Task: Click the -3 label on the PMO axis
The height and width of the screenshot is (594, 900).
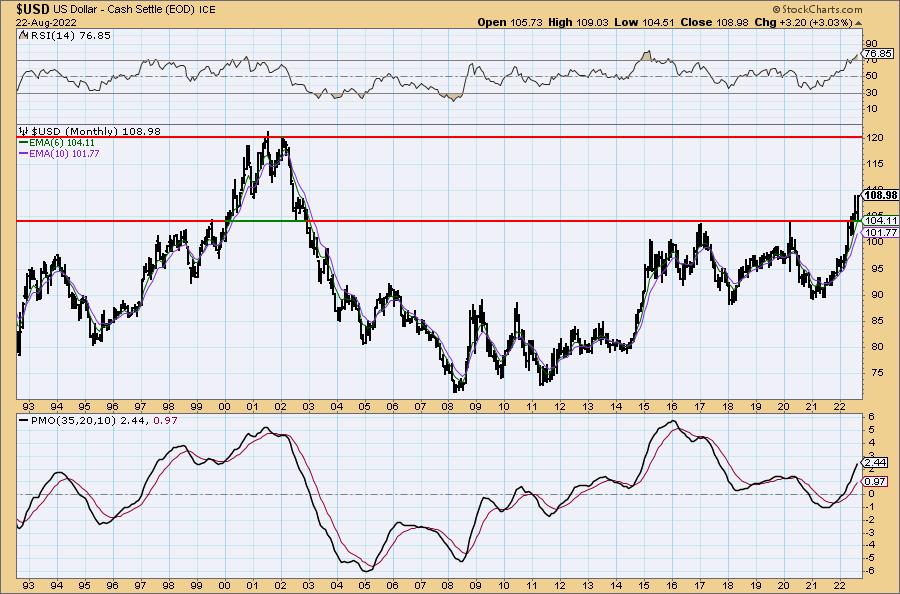Action: [x=870, y=532]
